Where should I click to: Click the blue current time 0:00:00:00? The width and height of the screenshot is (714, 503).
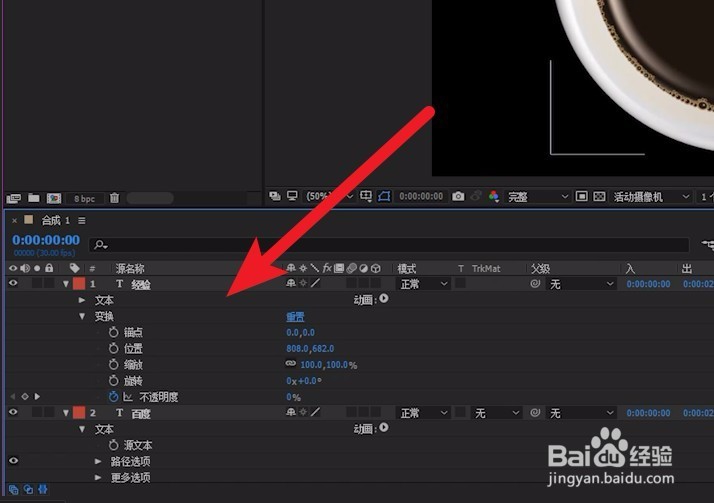click(46, 240)
